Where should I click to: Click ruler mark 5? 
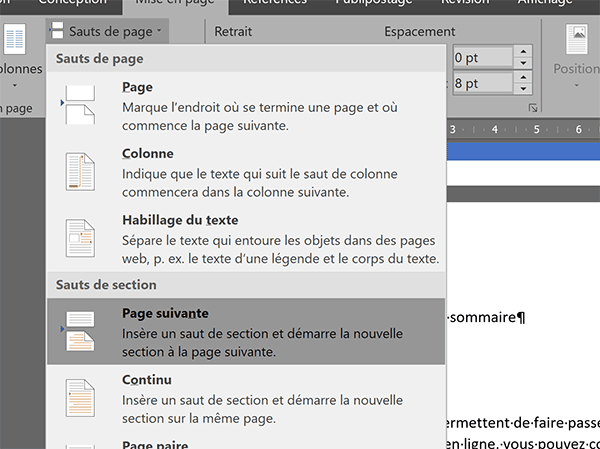click(536, 129)
